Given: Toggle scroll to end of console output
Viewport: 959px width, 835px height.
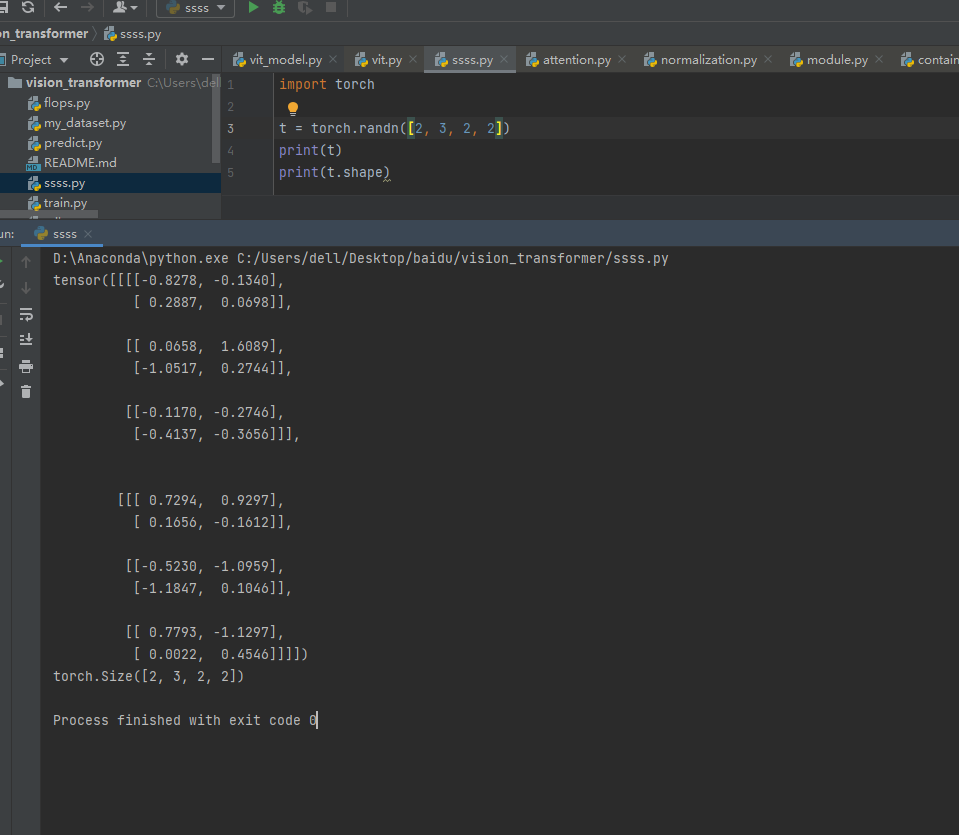Looking at the screenshot, I should tap(26, 340).
